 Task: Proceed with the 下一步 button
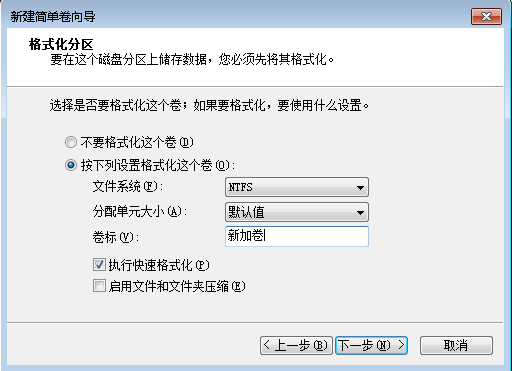coord(371,345)
